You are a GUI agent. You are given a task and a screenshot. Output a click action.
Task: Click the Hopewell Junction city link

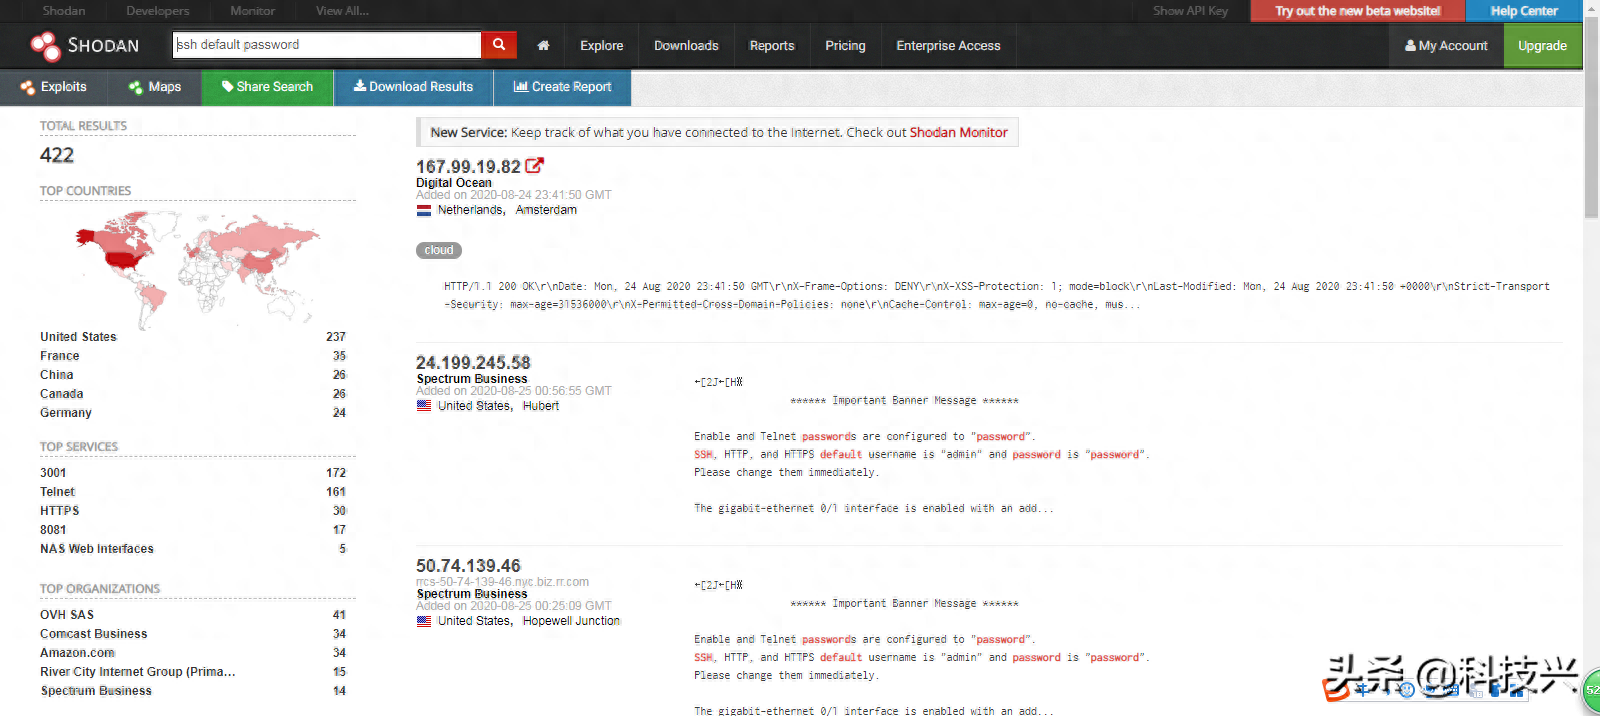click(x=571, y=621)
